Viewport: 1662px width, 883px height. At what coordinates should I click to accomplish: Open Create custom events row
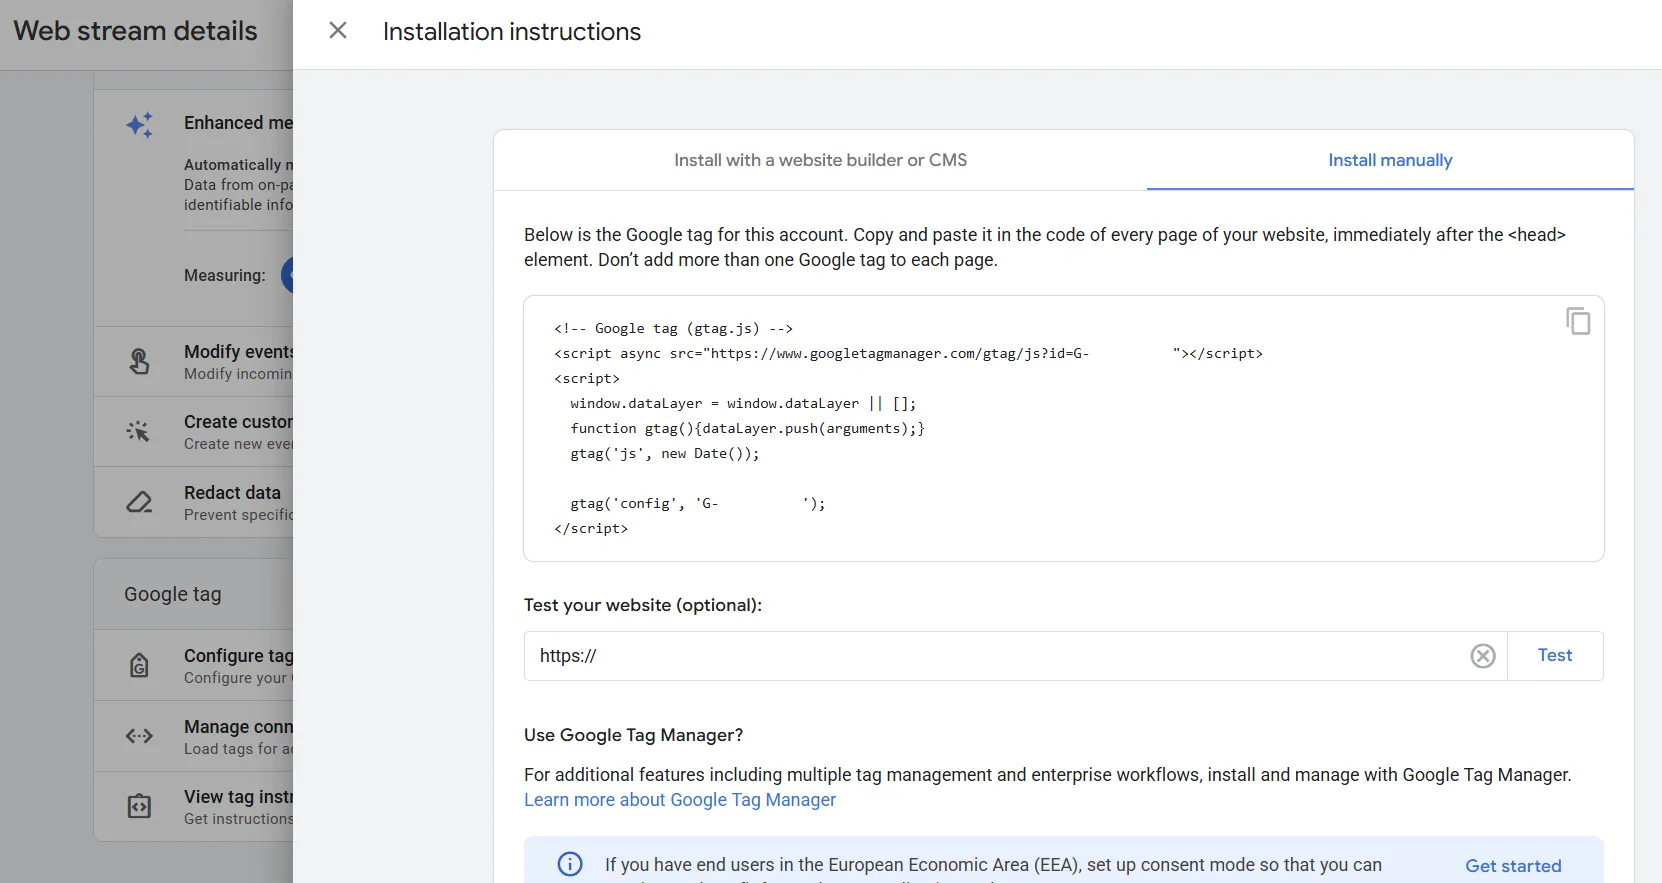(x=194, y=432)
